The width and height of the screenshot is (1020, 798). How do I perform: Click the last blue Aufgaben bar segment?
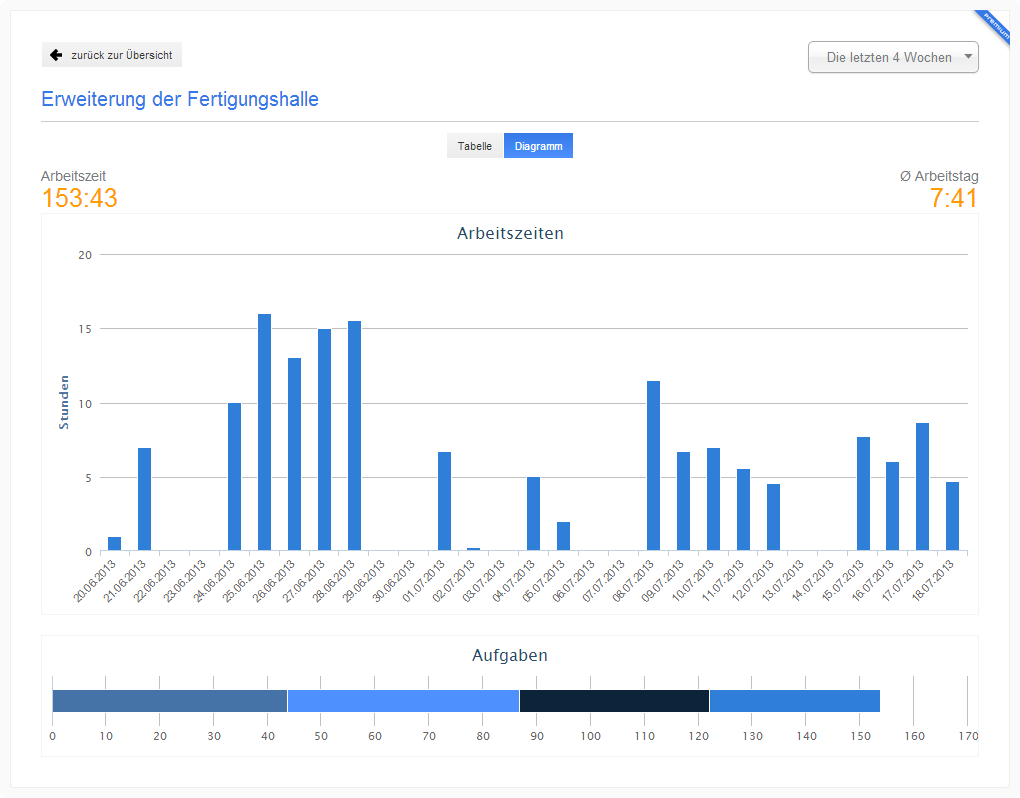(x=794, y=701)
